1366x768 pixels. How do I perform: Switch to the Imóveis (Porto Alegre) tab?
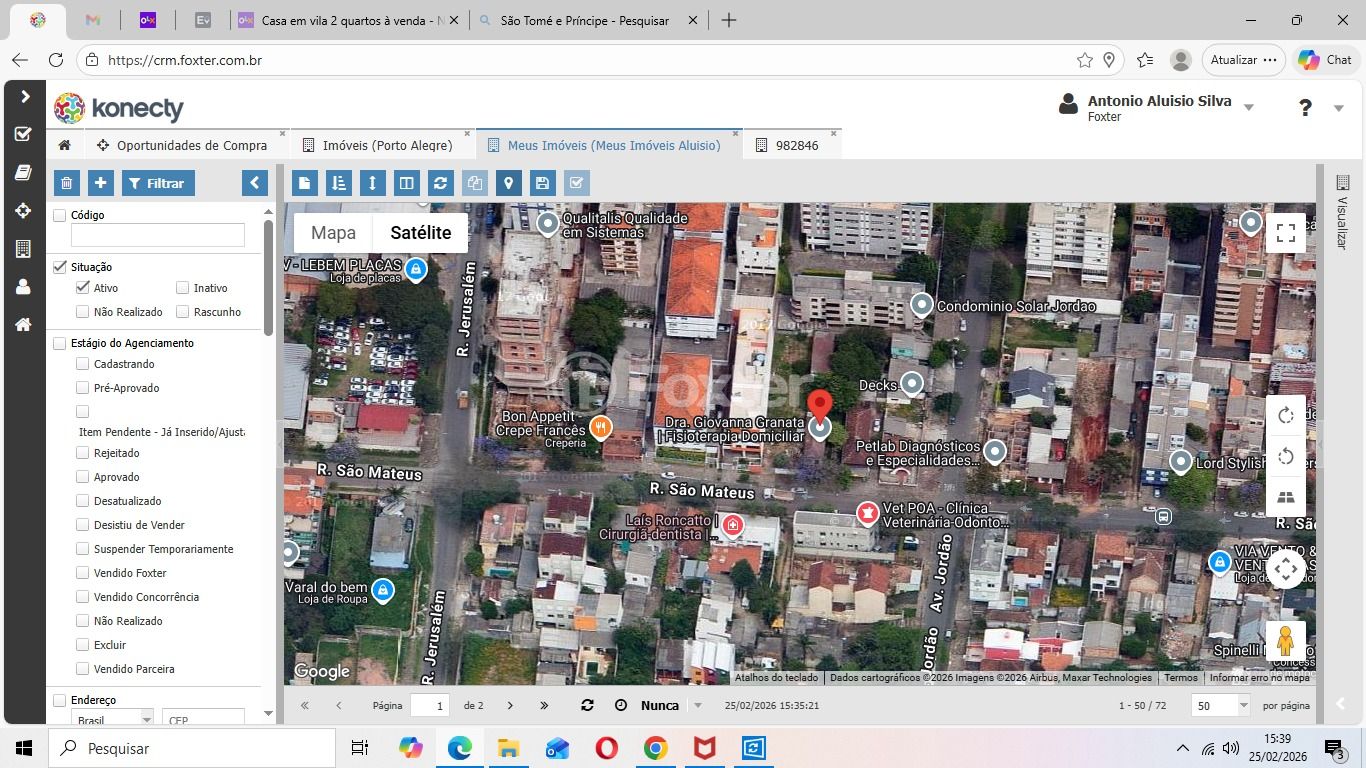387,146
